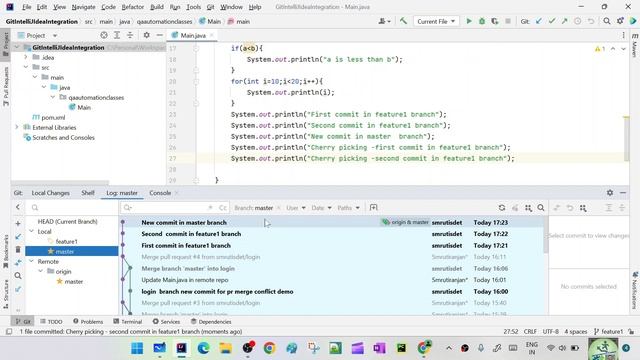Toggle regex option in log search

coord(211,208)
